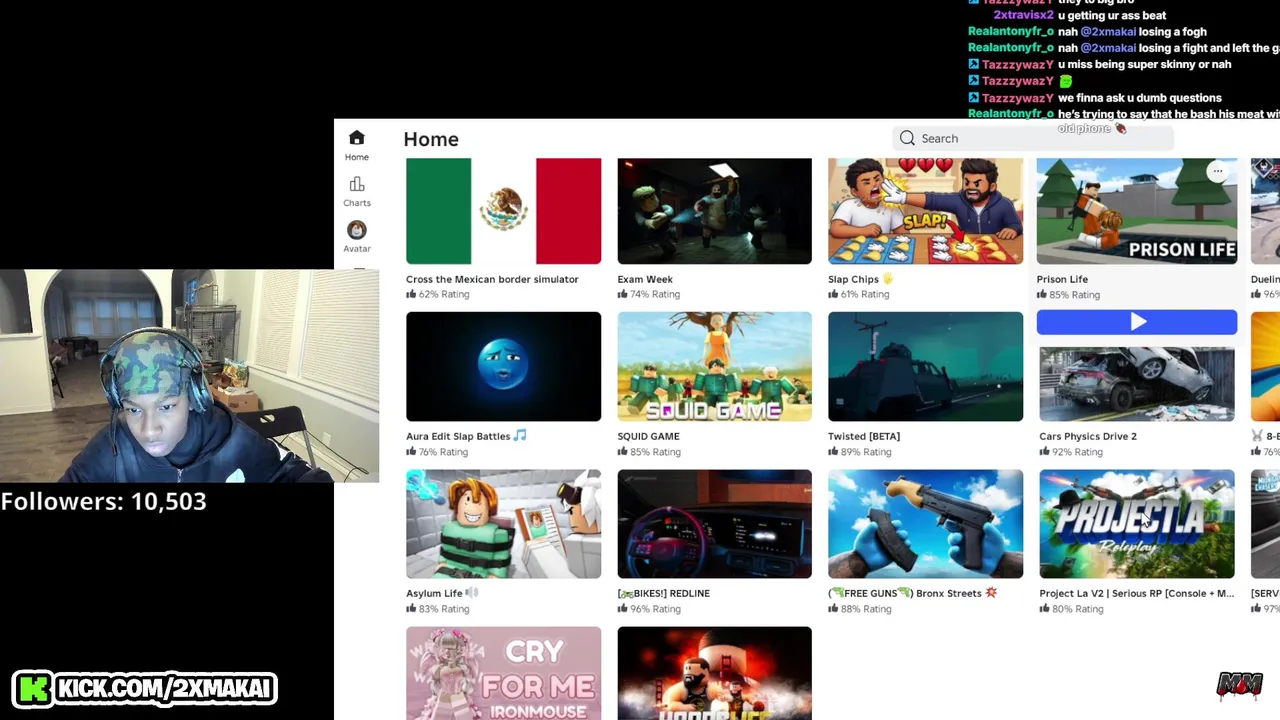Click the 89% Rating text
This screenshot has height=720, width=1280.
[x=866, y=452]
